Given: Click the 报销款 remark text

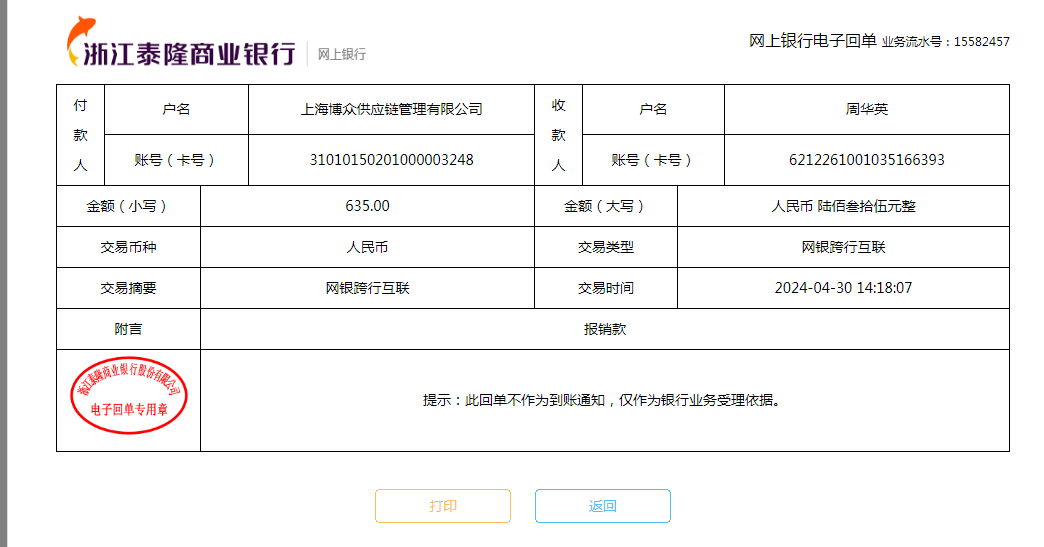Looking at the screenshot, I should 605,329.
